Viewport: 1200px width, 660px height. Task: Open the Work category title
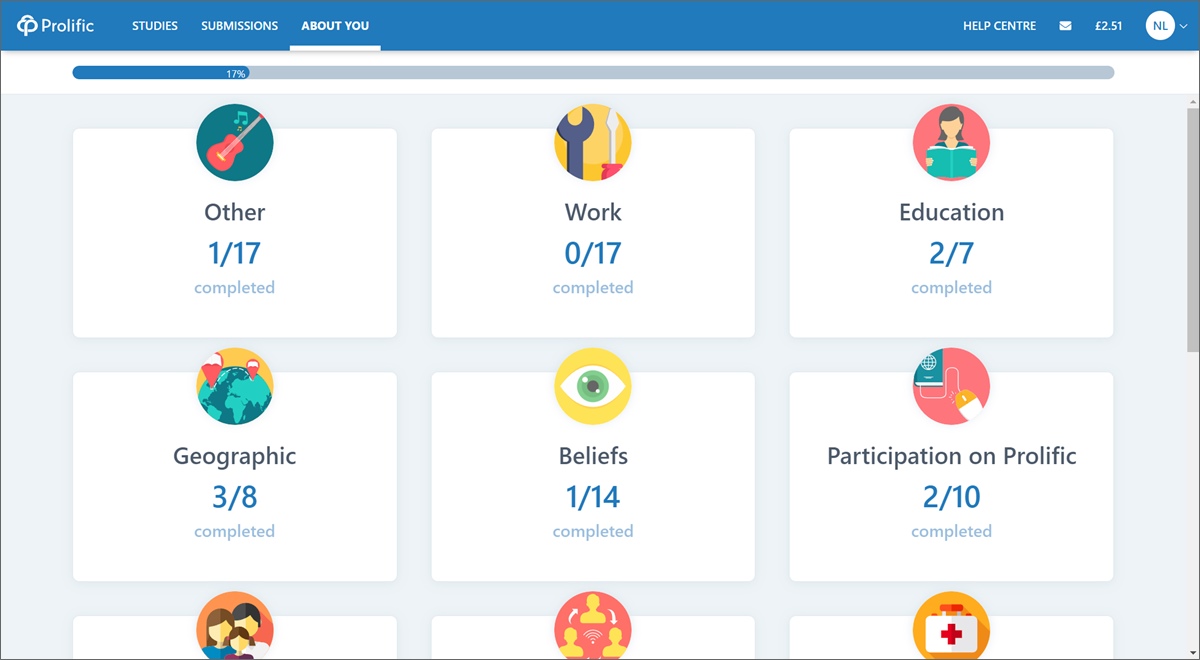coord(593,212)
